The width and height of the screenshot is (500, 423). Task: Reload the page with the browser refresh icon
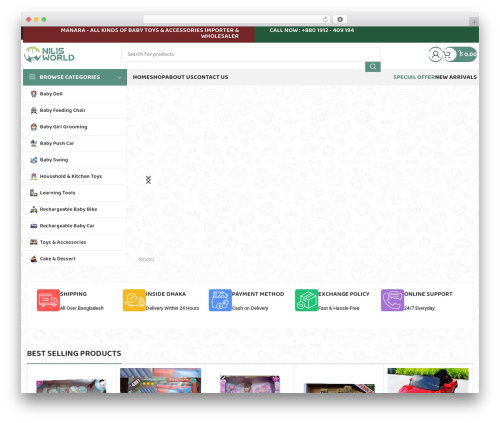[325, 20]
